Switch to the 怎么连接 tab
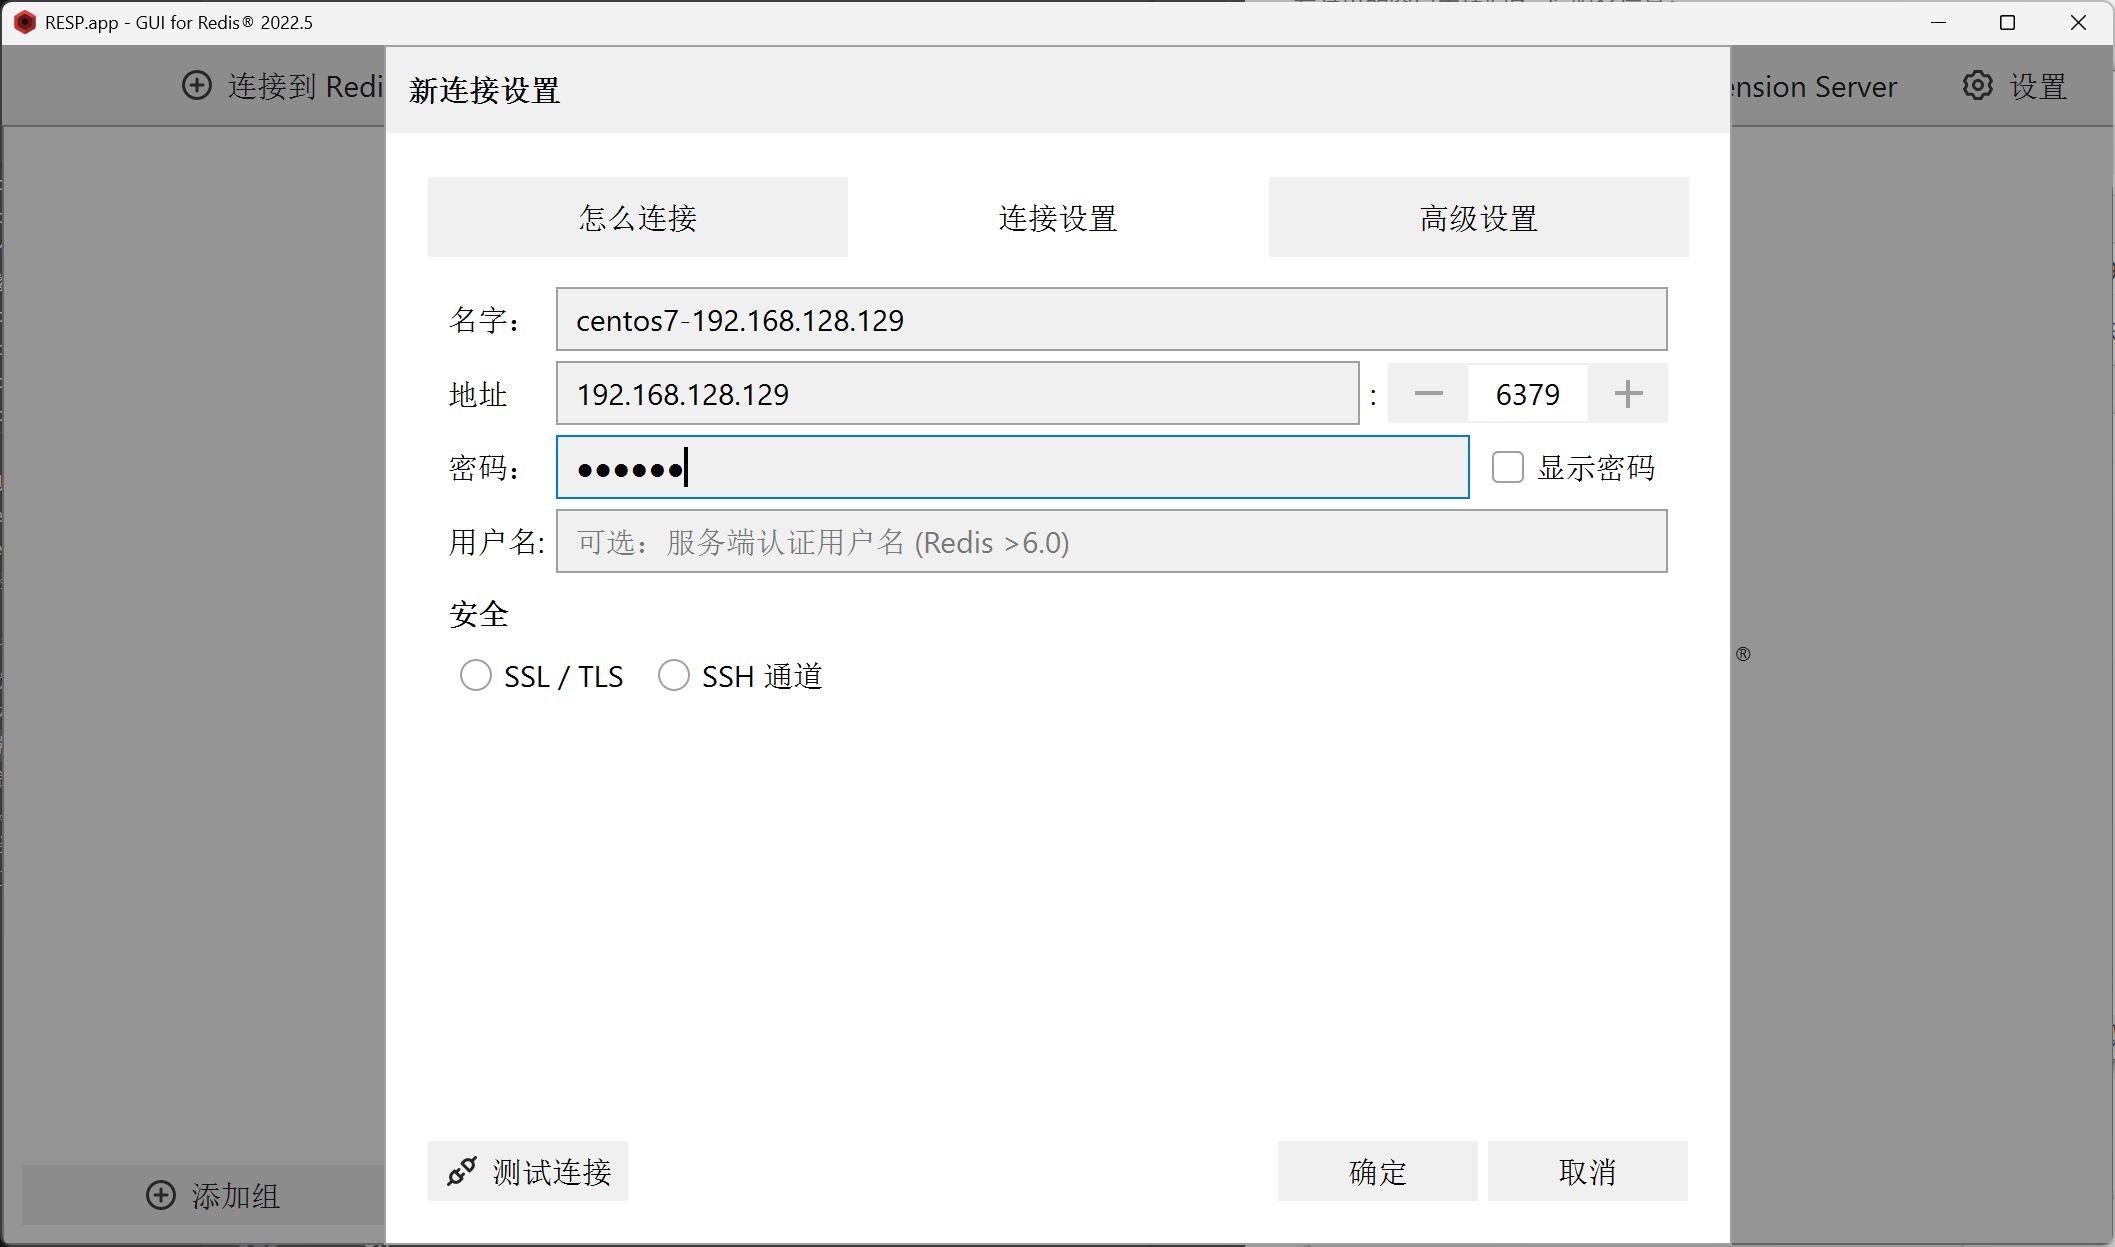Viewport: 2115px width, 1247px height. pos(637,218)
